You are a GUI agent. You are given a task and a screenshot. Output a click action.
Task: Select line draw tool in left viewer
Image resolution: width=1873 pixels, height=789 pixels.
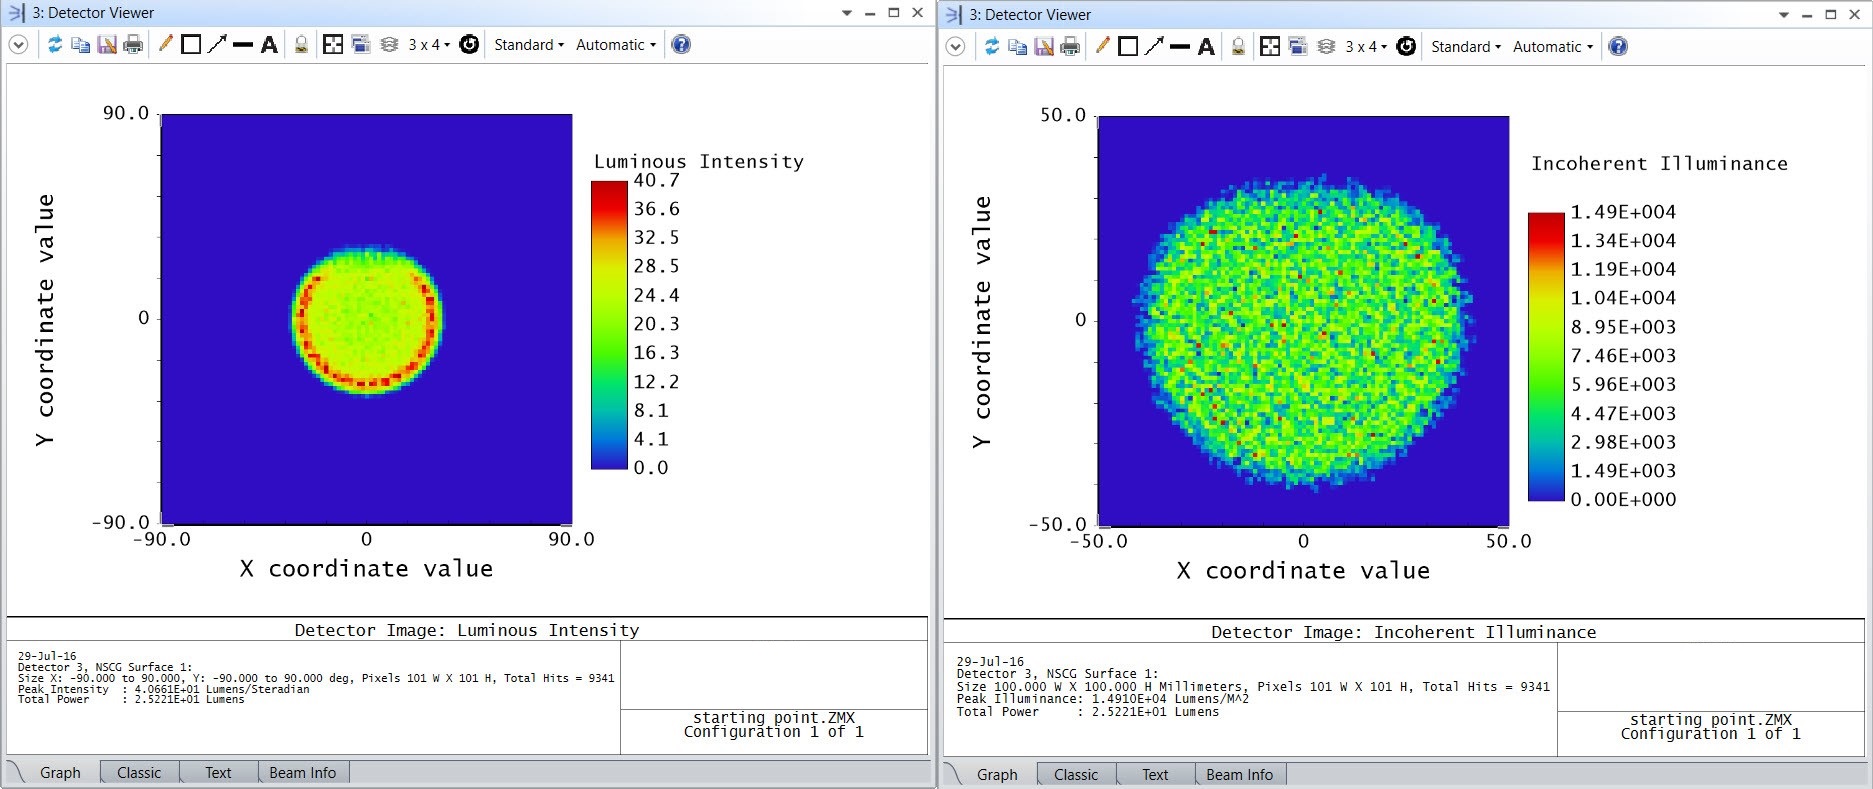click(x=243, y=45)
